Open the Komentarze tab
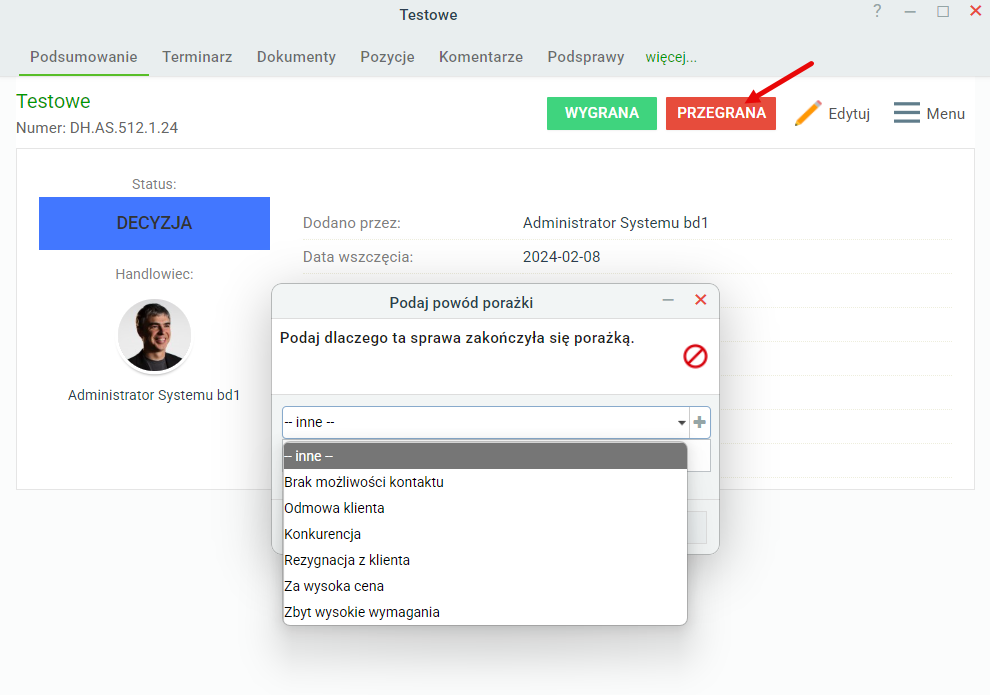This screenshot has width=990, height=695. [x=481, y=57]
